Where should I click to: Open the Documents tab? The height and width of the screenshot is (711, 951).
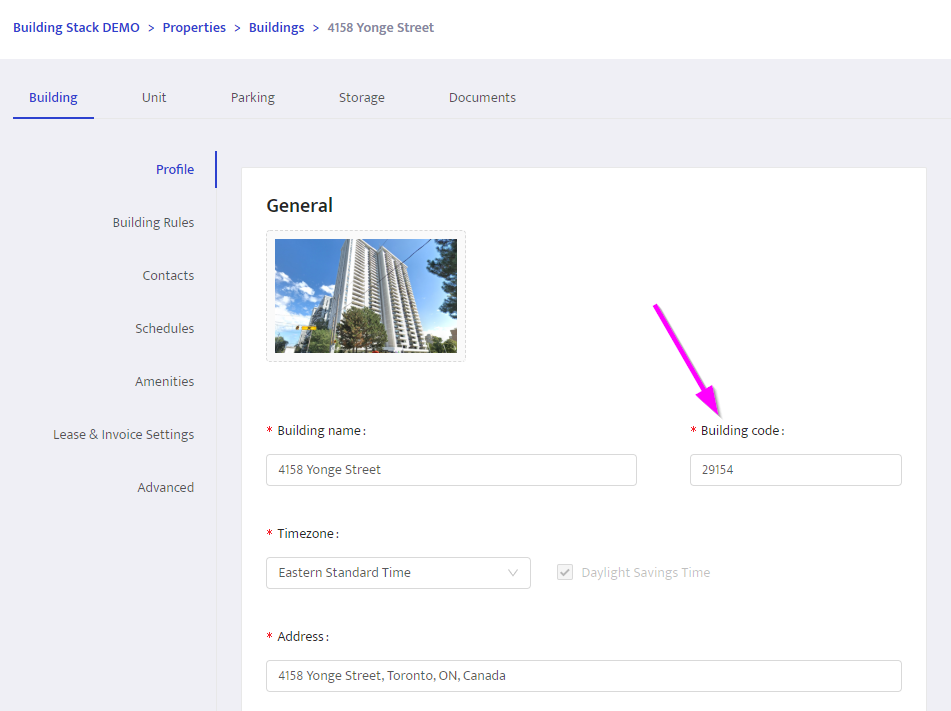pos(482,98)
